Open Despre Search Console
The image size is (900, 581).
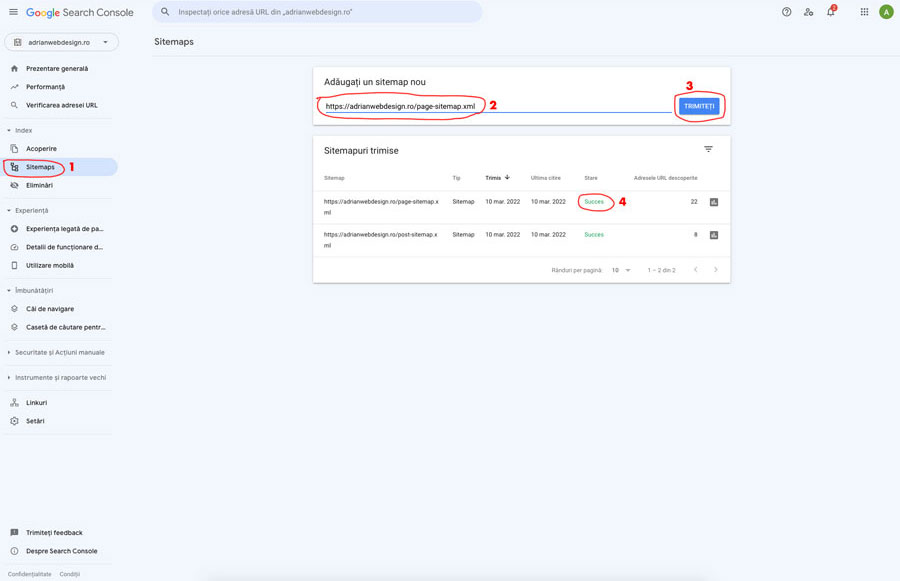click(x=59, y=551)
